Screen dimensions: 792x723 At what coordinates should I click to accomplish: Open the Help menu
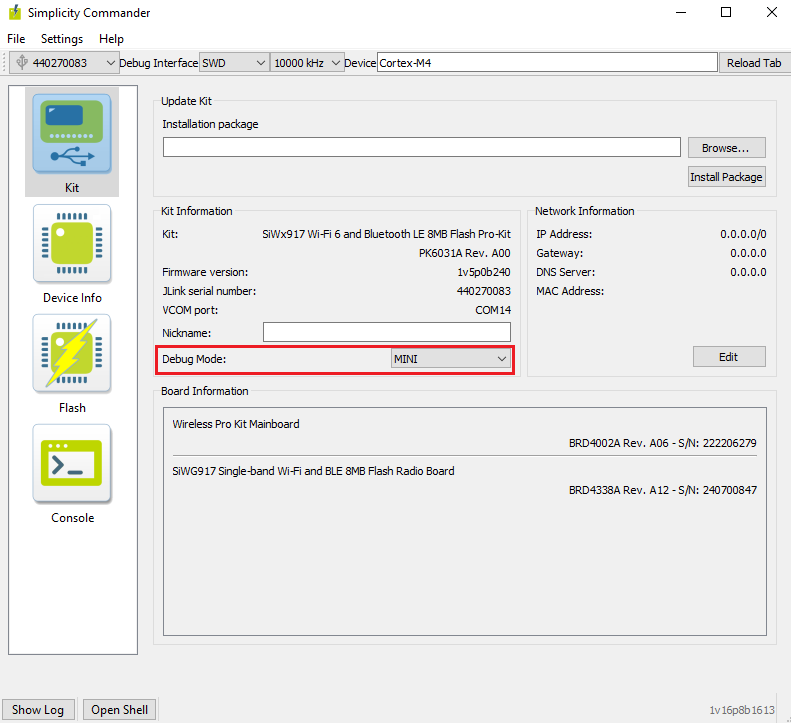coord(112,39)
